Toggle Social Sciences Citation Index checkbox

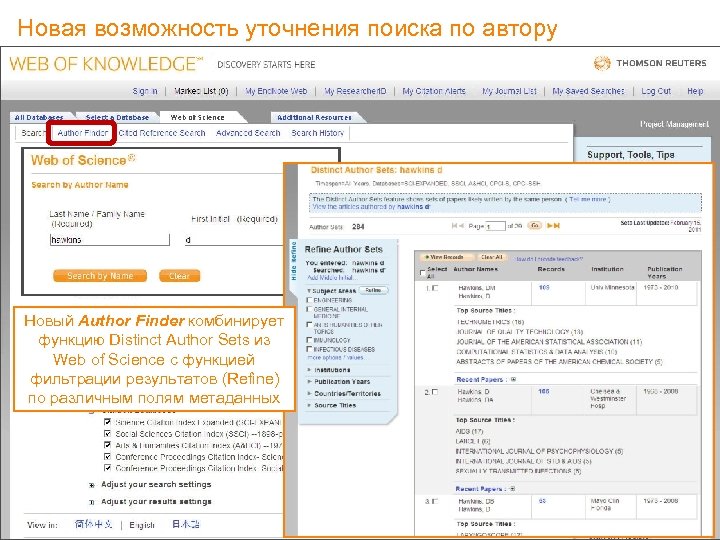[107, 433]
